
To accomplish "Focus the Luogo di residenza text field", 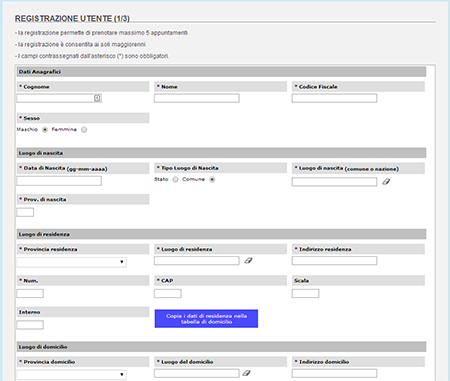I will [x=197, y=260].
